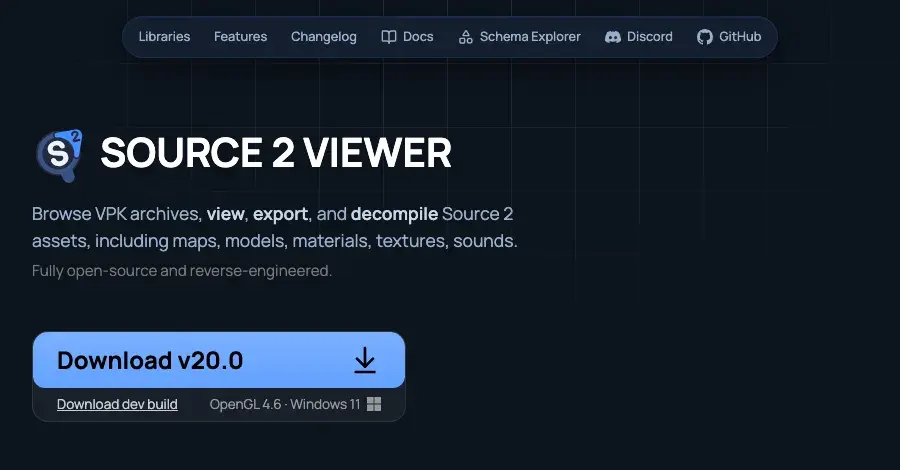Click the bold word 'decompile'
This screenshot has width=900, height=470.
pyautogui.click(x=394, y=214)
